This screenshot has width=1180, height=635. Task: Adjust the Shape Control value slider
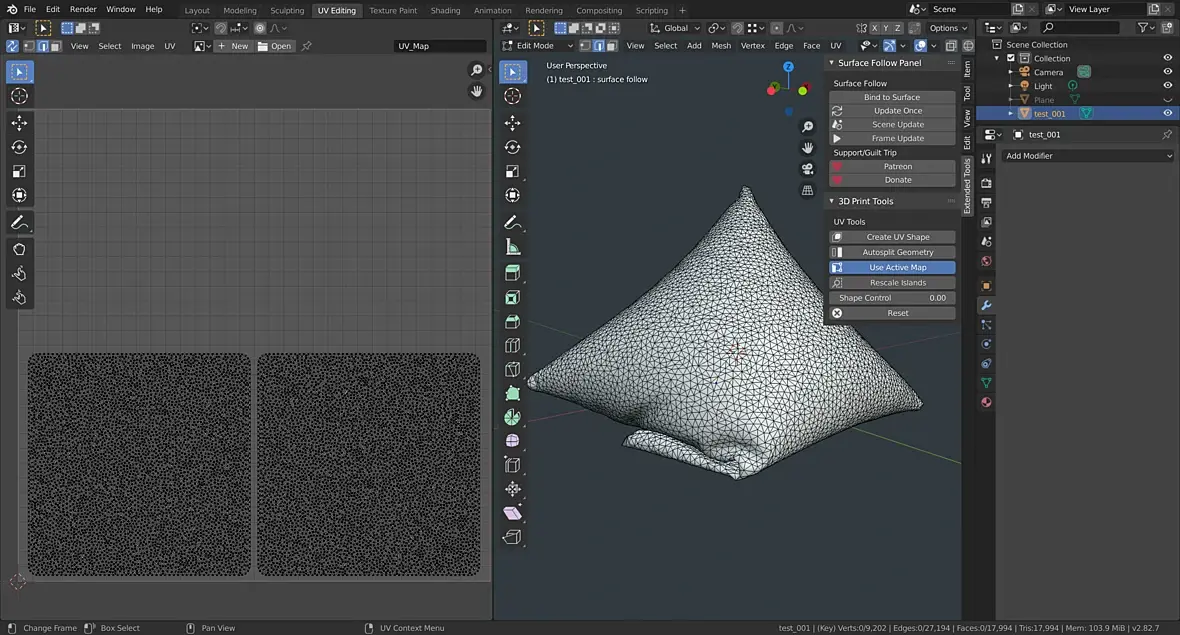892,298
